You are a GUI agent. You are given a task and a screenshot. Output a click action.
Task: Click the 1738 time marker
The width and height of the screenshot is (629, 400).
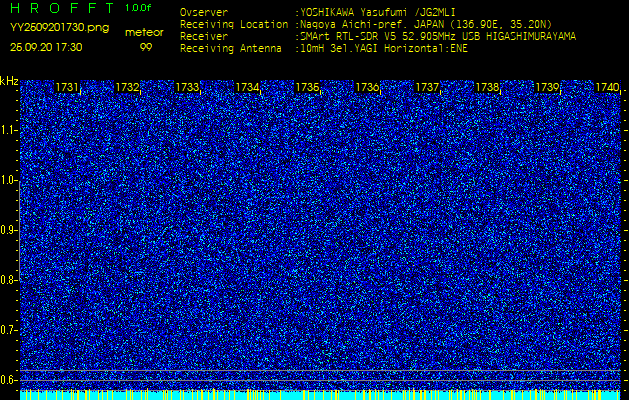487,87
